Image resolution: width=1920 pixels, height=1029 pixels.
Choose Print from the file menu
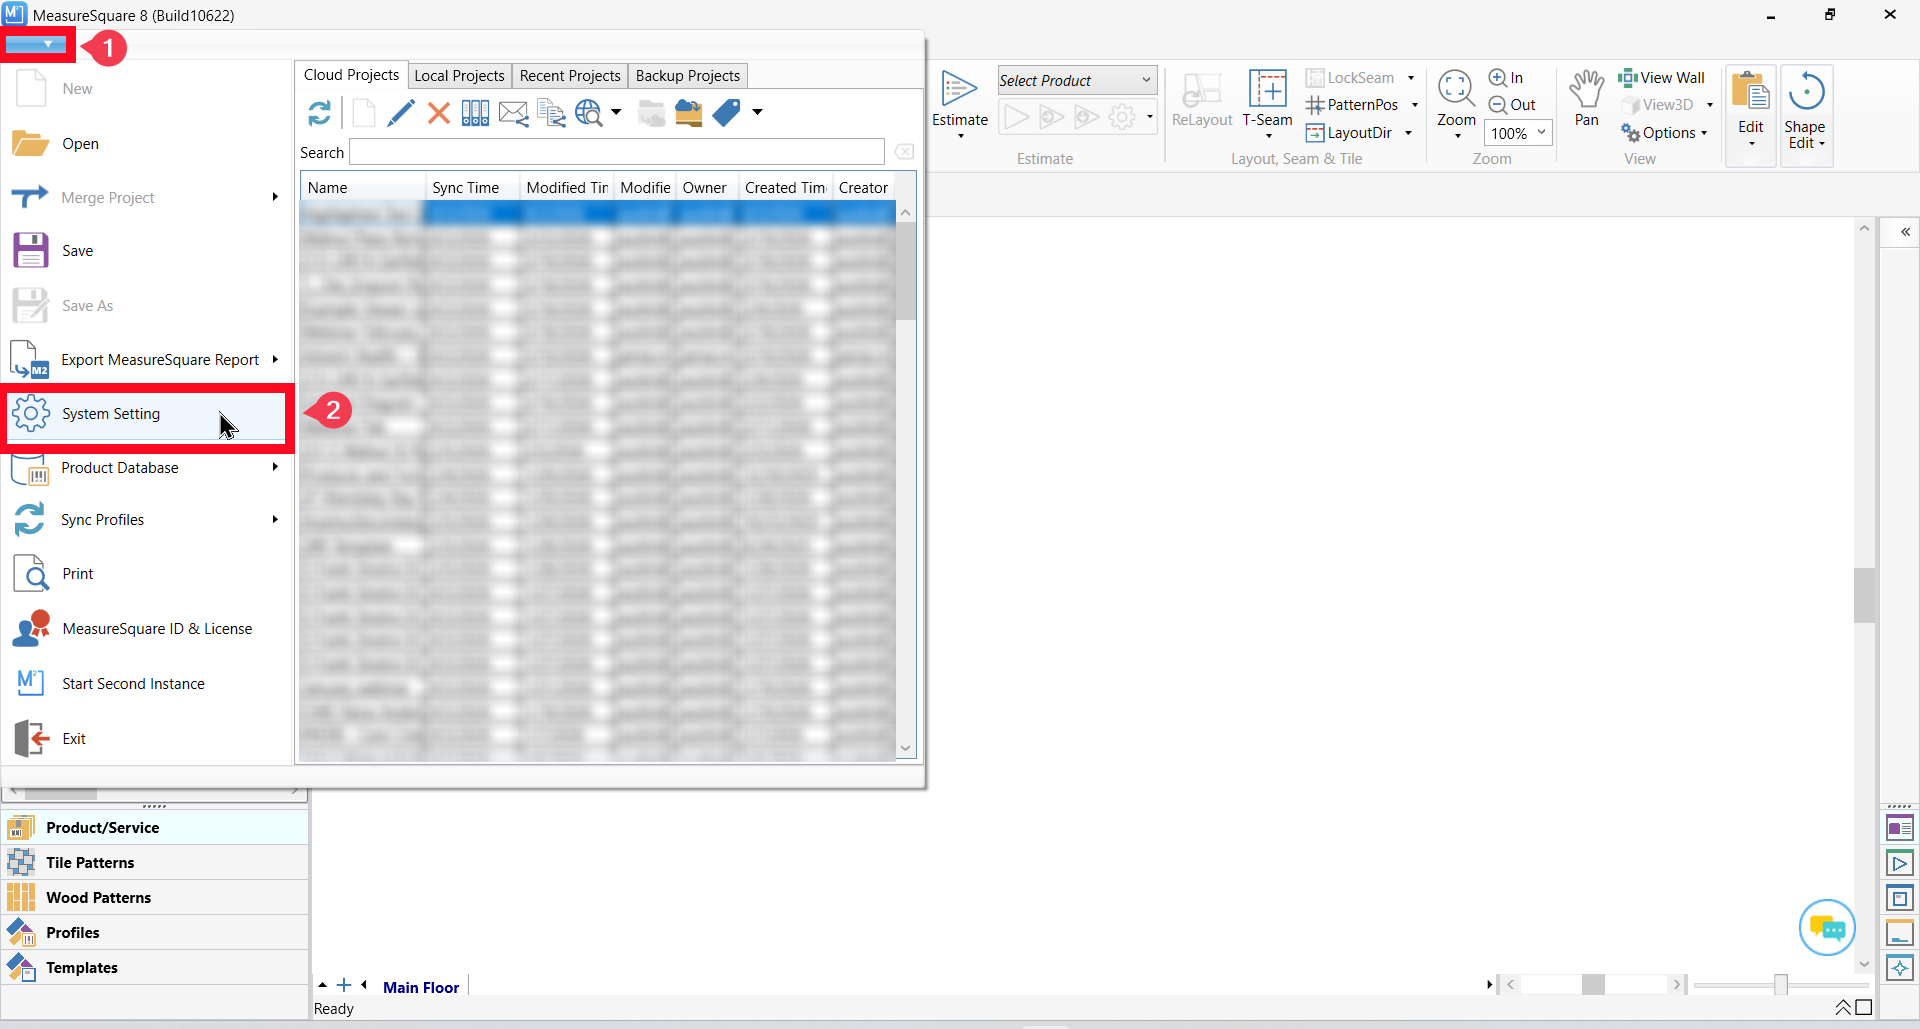(x=146, y=574)
